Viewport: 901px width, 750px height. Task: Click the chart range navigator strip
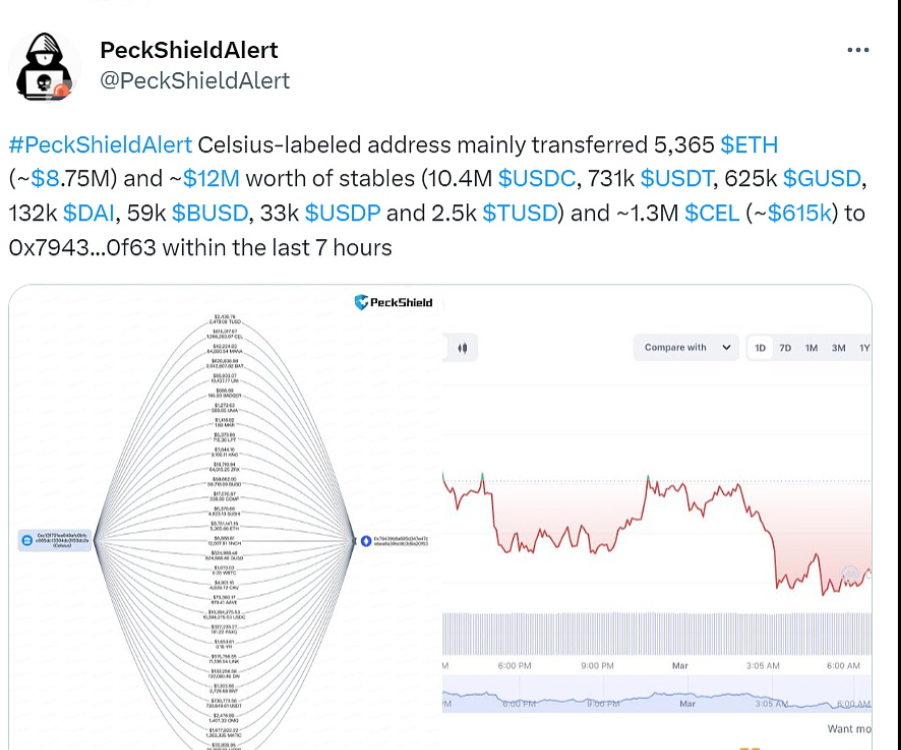pyautogui.click(x=655, y=699)
